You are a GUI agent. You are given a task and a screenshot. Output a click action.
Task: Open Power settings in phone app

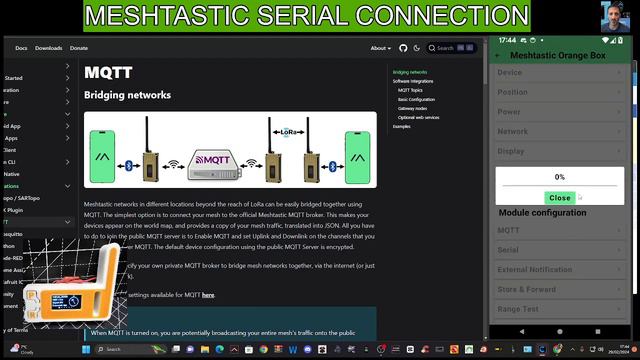click(560, 112)
